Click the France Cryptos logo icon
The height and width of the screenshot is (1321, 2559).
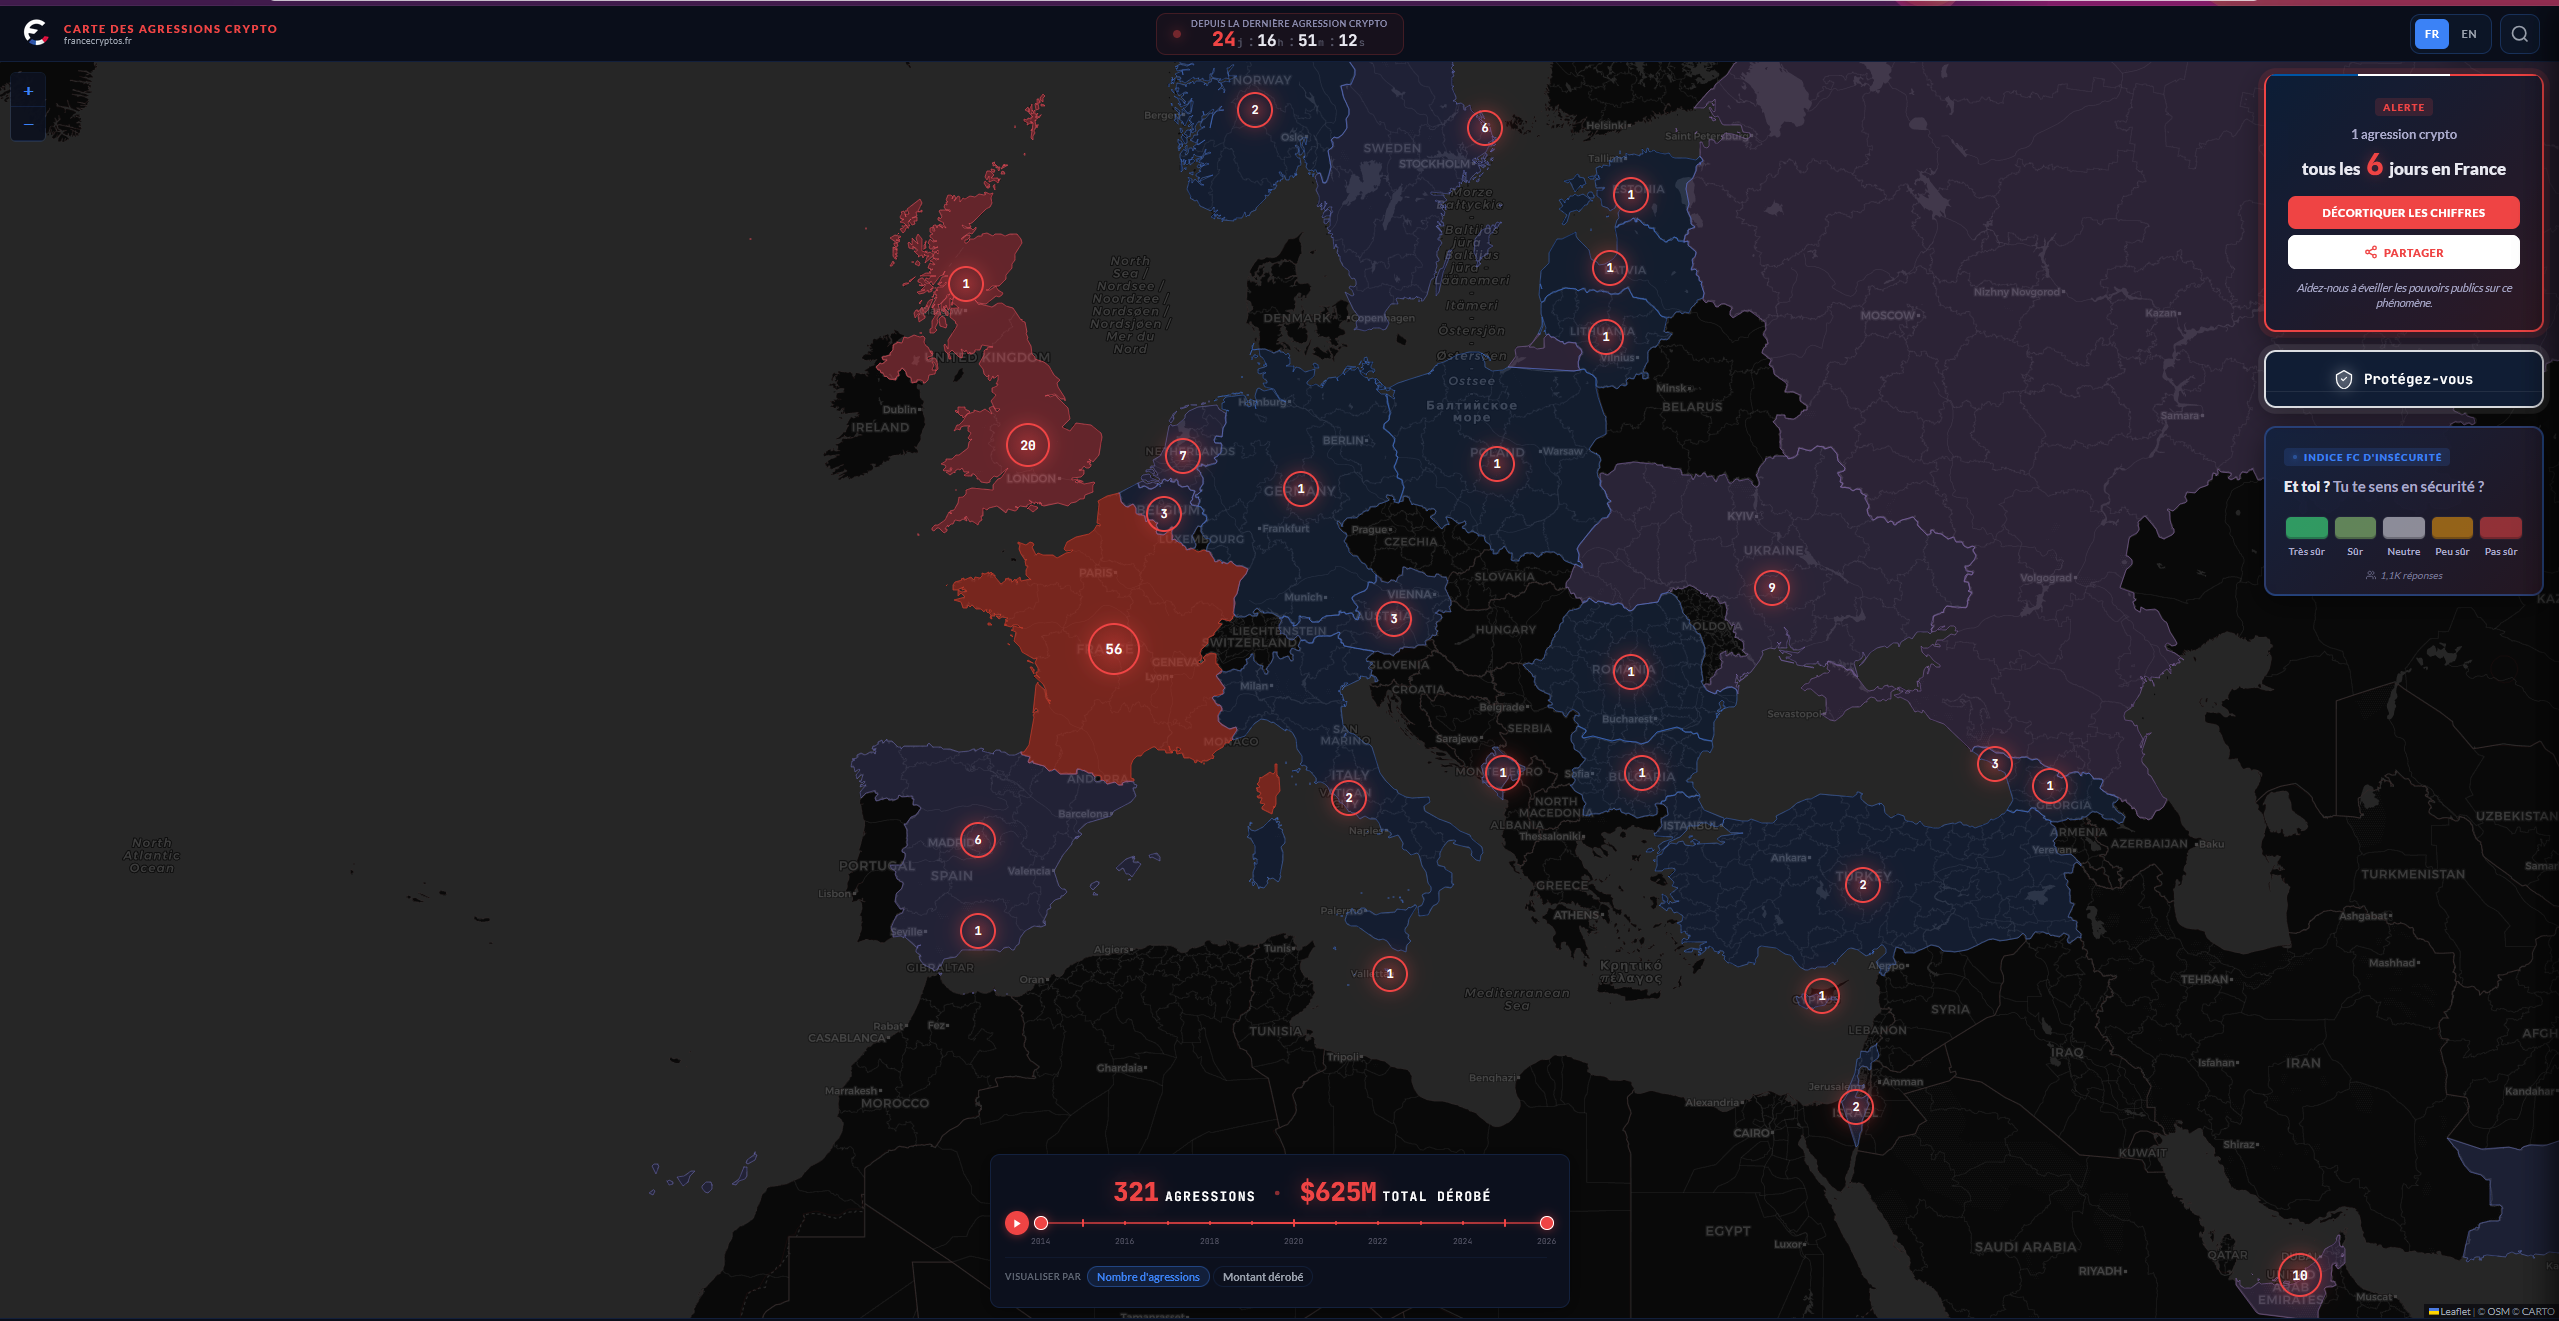pos(36,33)
